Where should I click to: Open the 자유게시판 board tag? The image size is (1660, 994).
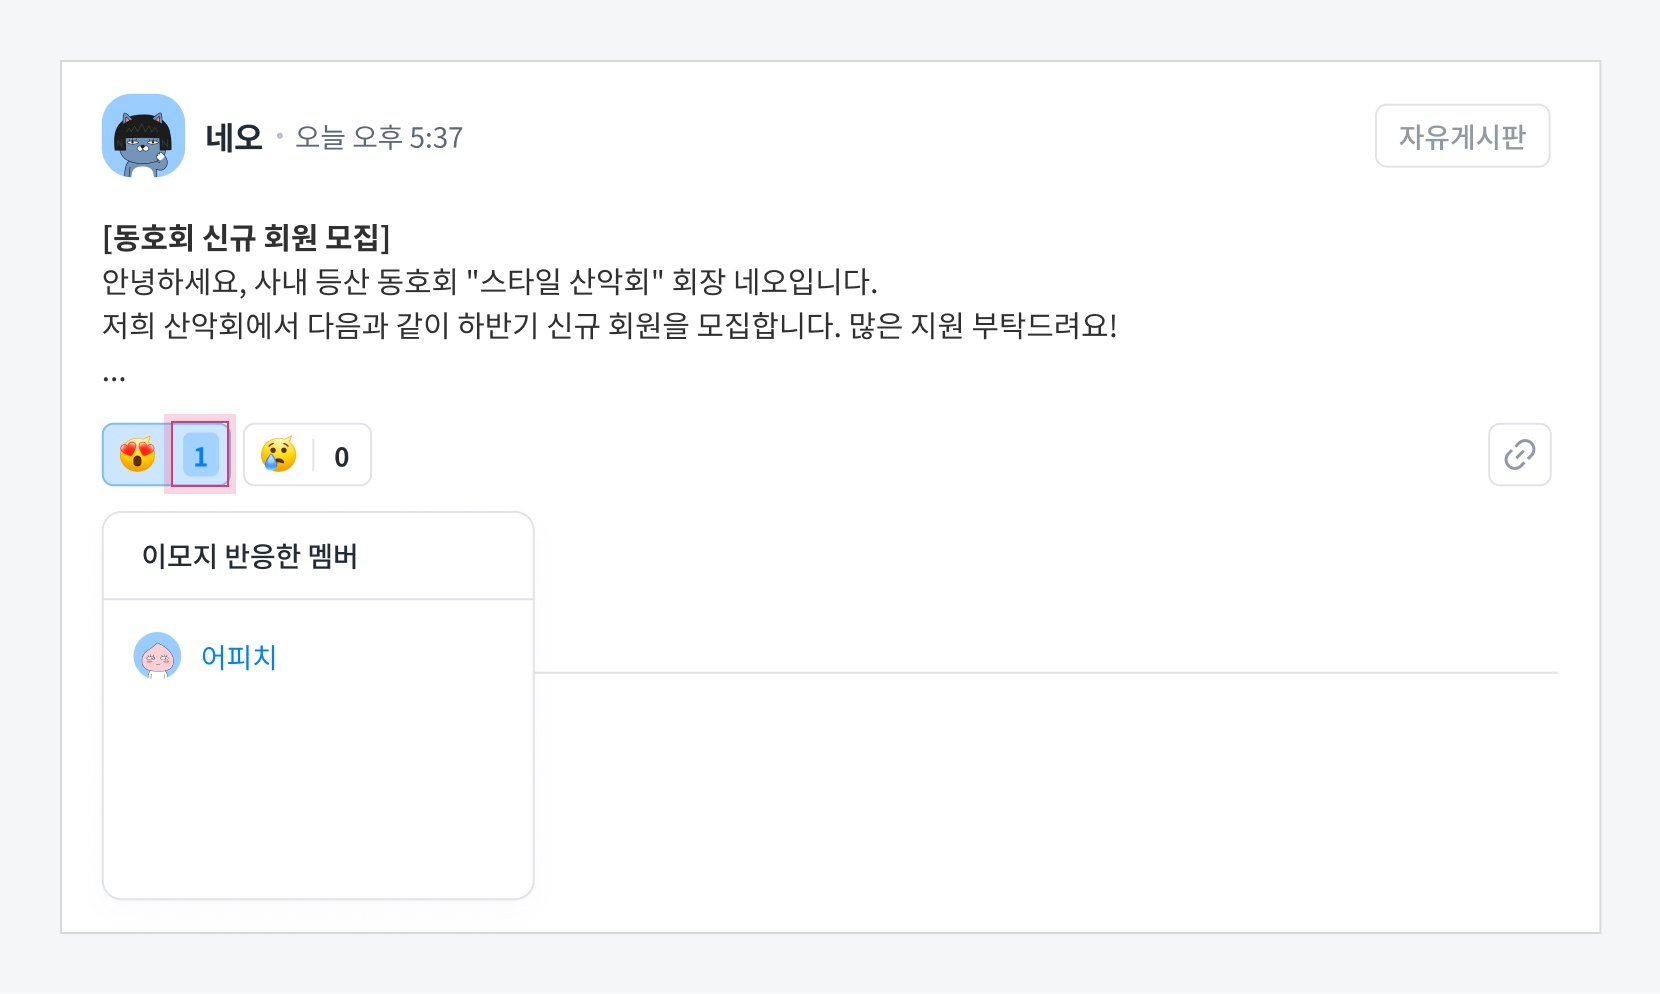1462,136
